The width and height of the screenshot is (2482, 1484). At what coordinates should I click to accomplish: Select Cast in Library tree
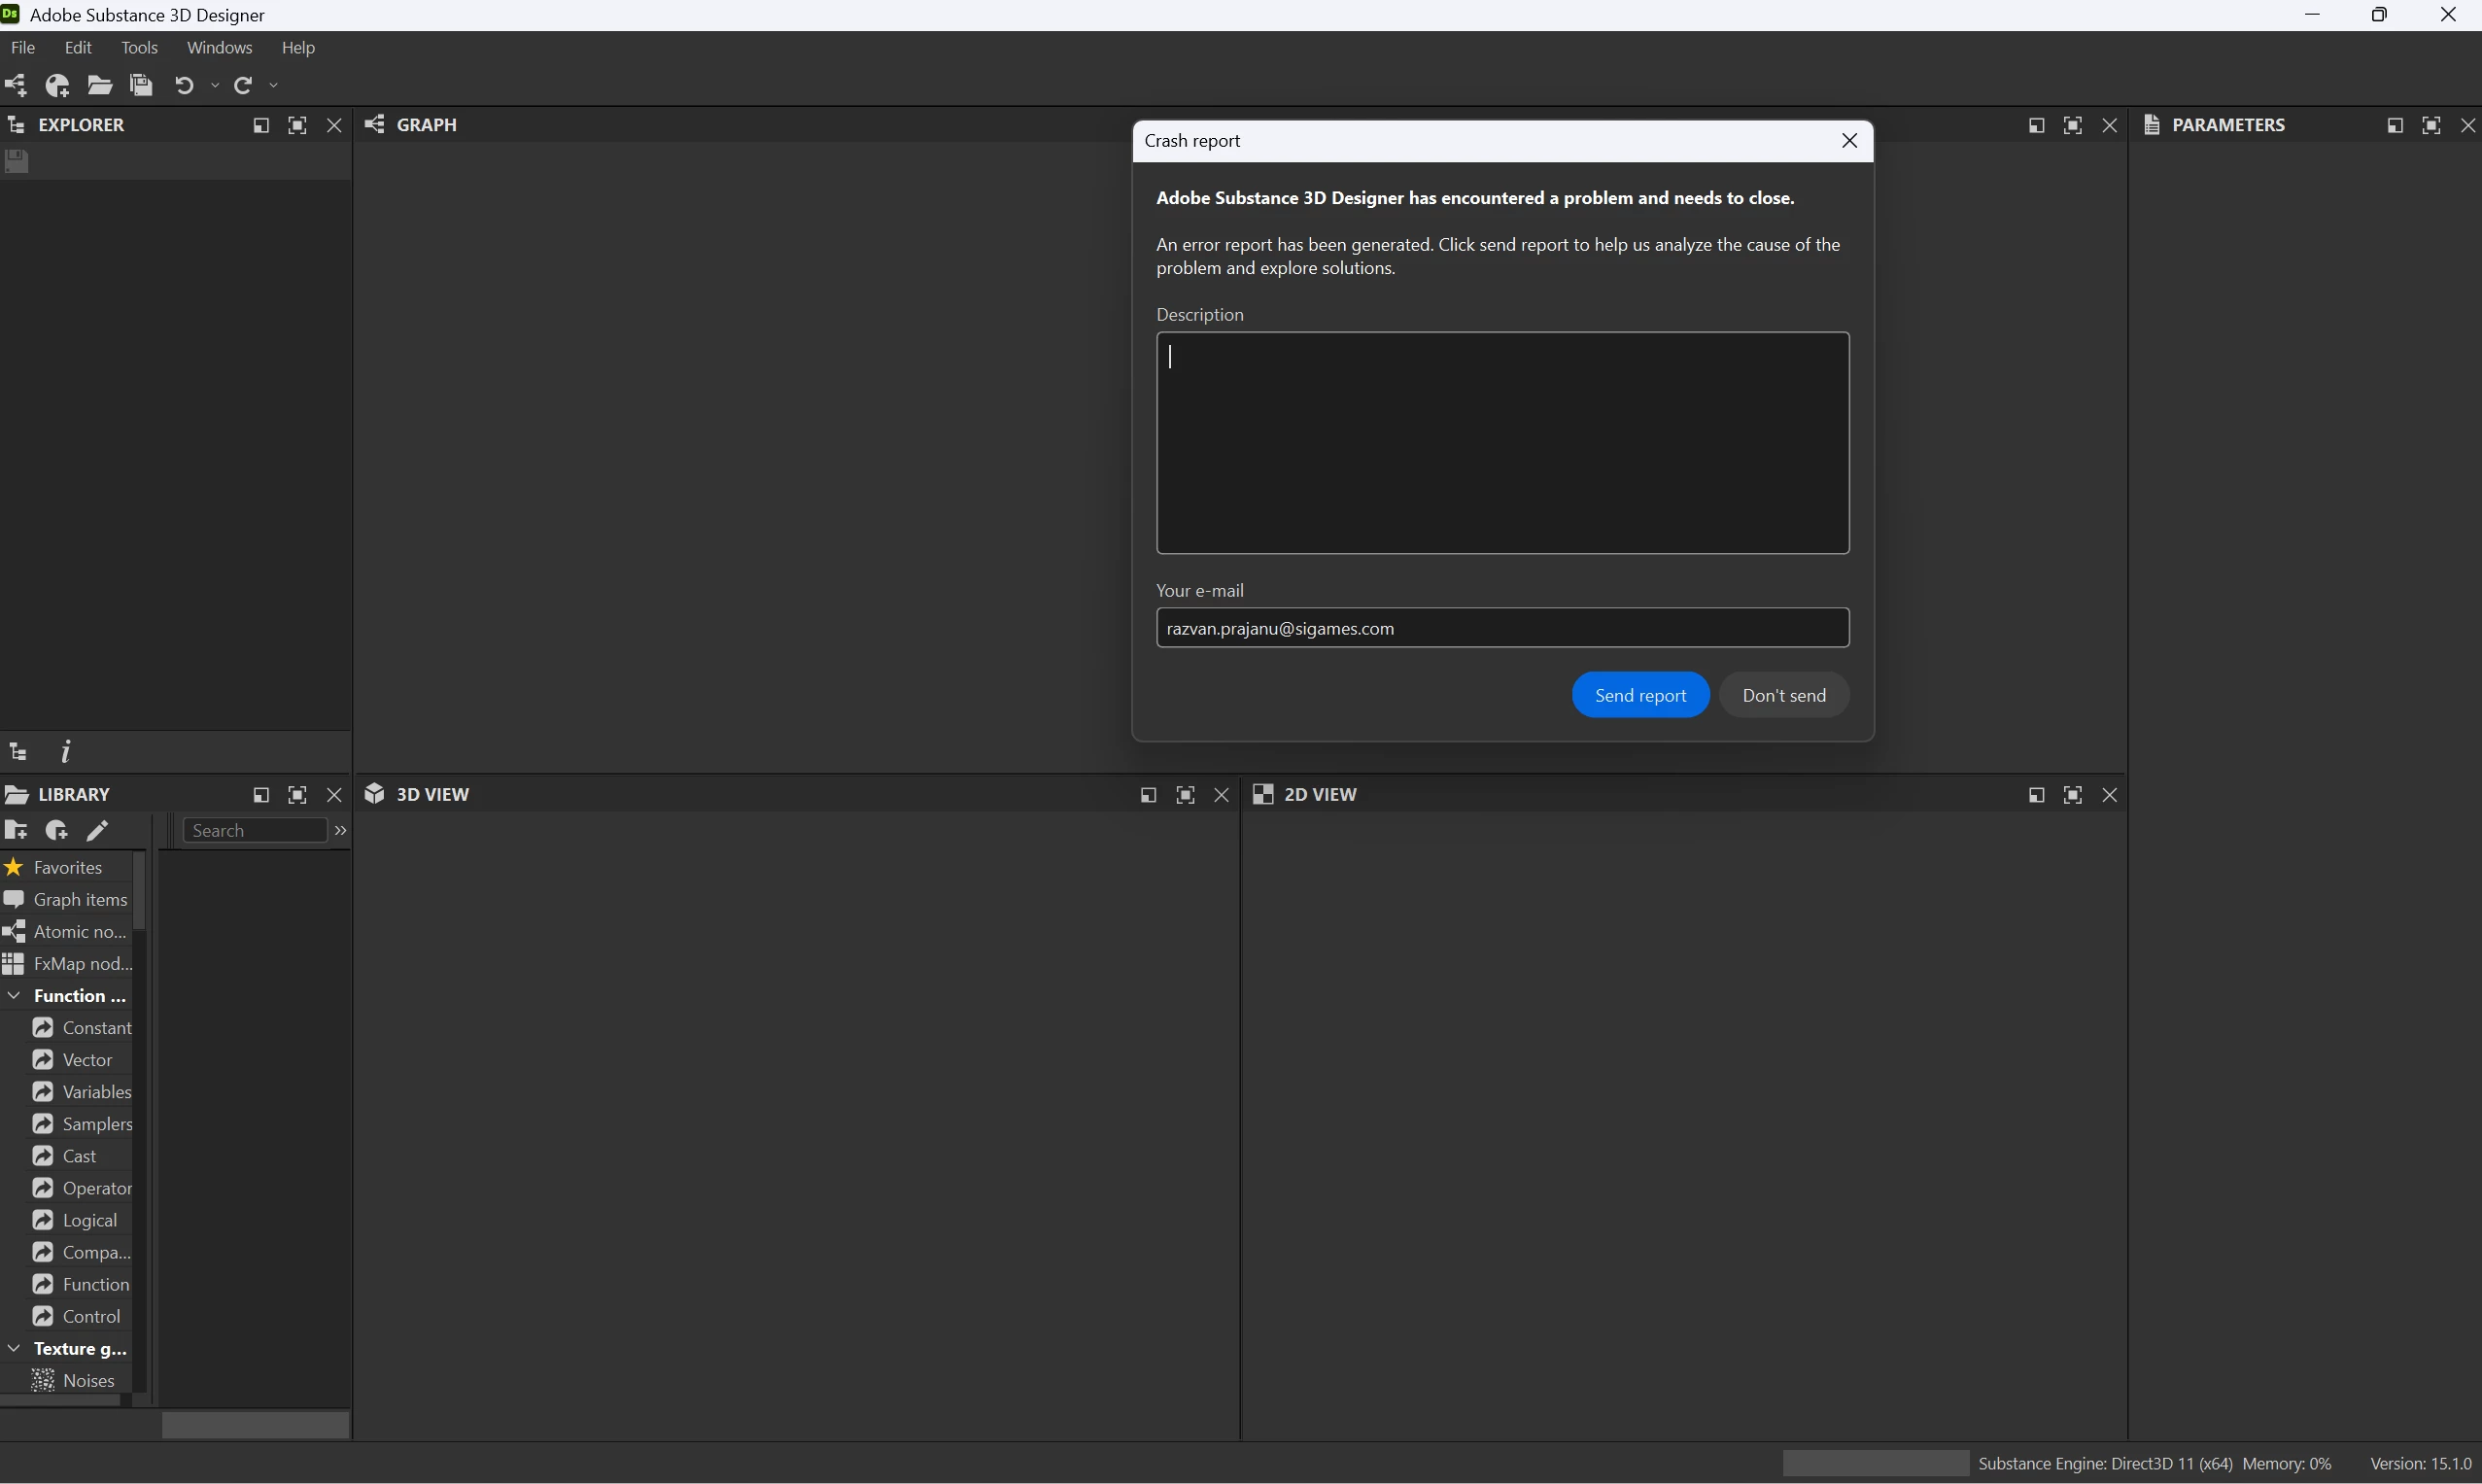(67, 1156)
